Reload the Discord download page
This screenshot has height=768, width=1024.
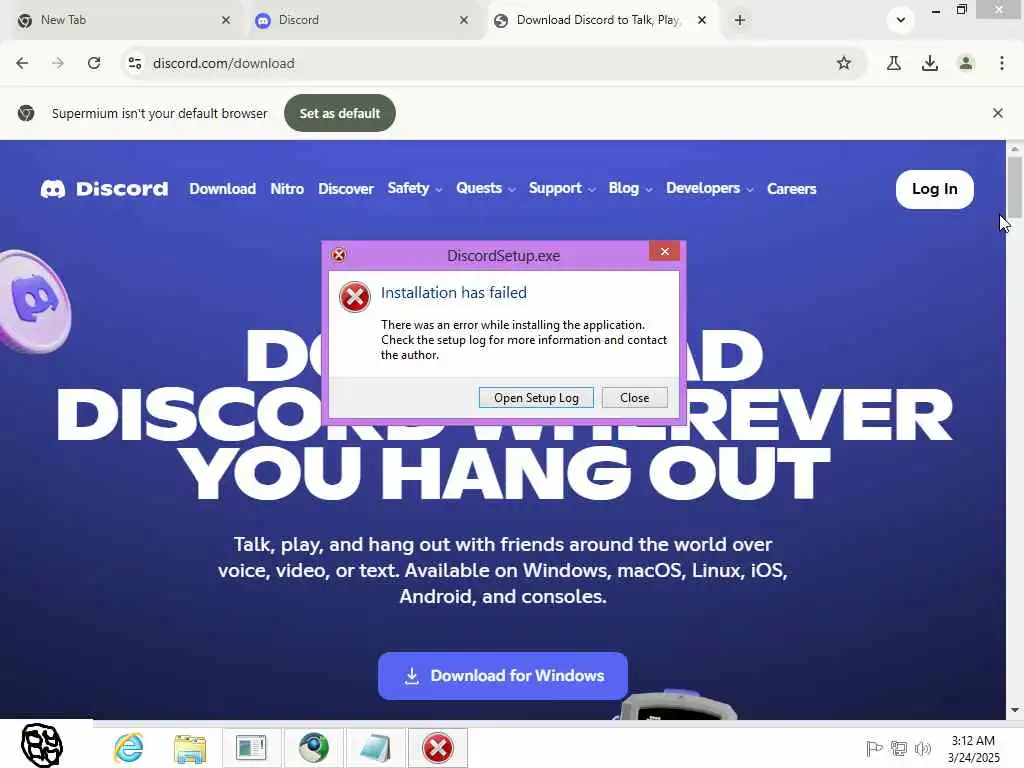click(x=94, y=63)
